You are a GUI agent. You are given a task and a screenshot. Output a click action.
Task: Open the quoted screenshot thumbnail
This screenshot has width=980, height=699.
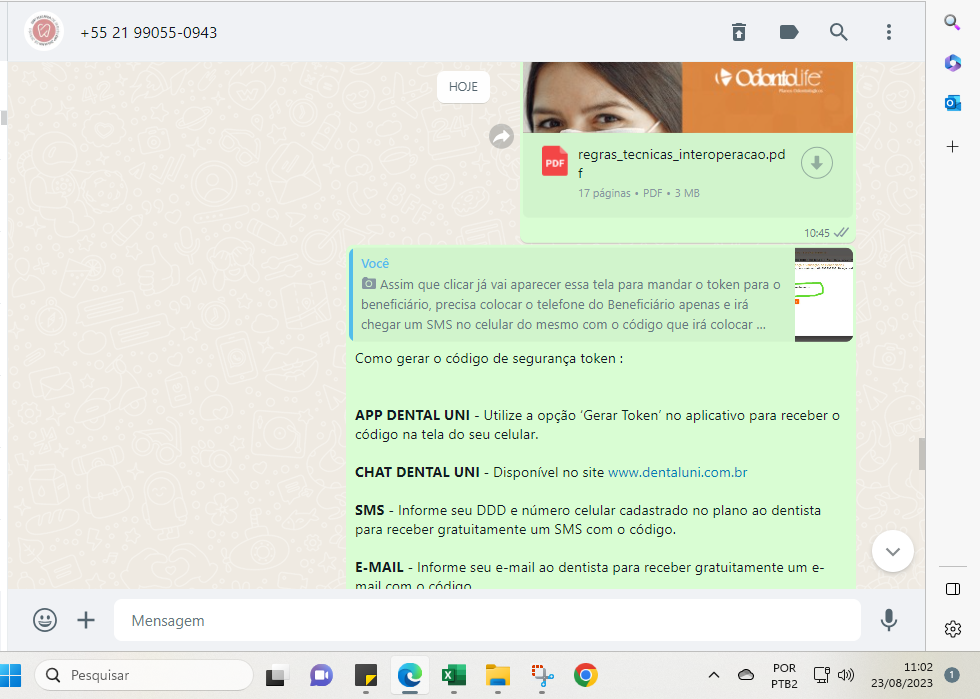coord(824,294)
